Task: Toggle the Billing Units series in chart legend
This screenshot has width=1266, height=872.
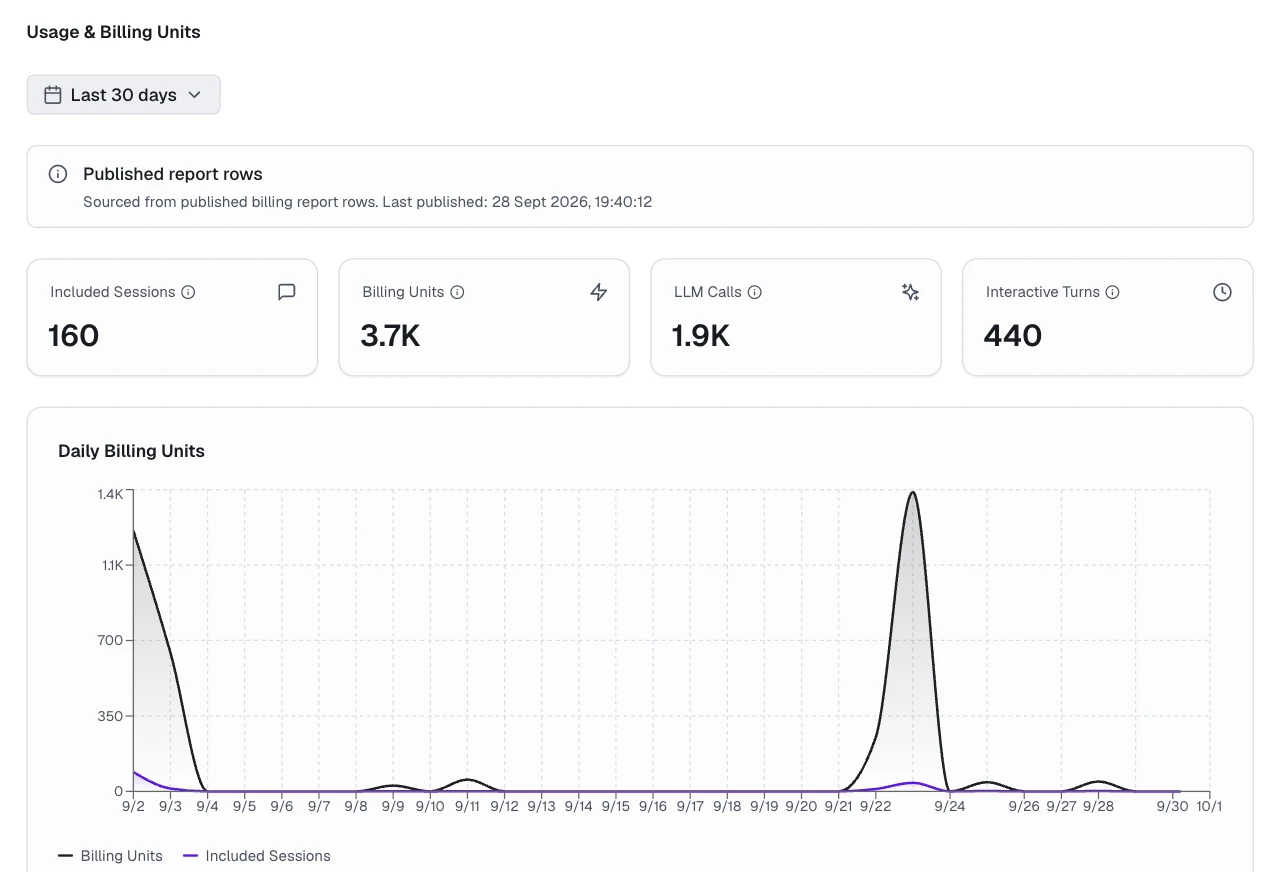Action: coord(111,856)
